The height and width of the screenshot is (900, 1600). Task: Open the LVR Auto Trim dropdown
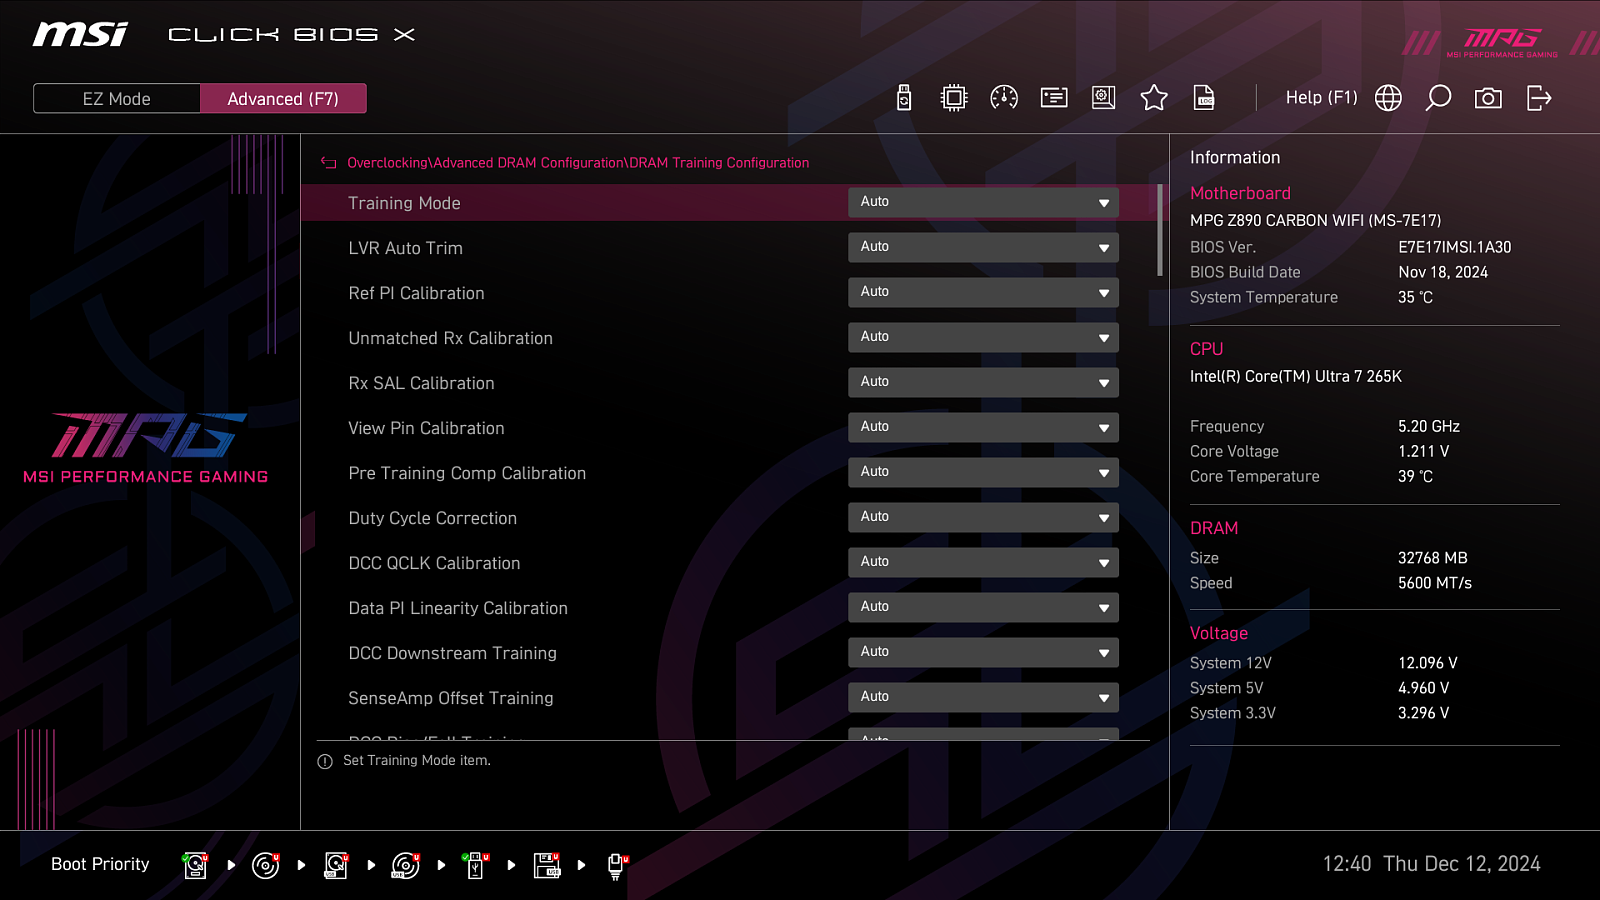983,247
